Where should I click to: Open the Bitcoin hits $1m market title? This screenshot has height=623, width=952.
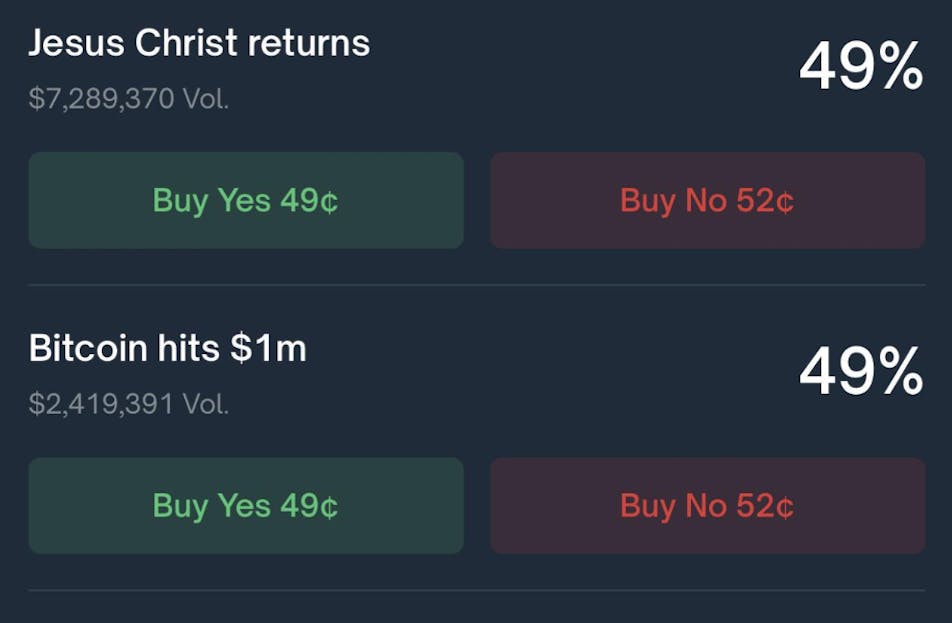pyautogui.click(x=167, y=348)
